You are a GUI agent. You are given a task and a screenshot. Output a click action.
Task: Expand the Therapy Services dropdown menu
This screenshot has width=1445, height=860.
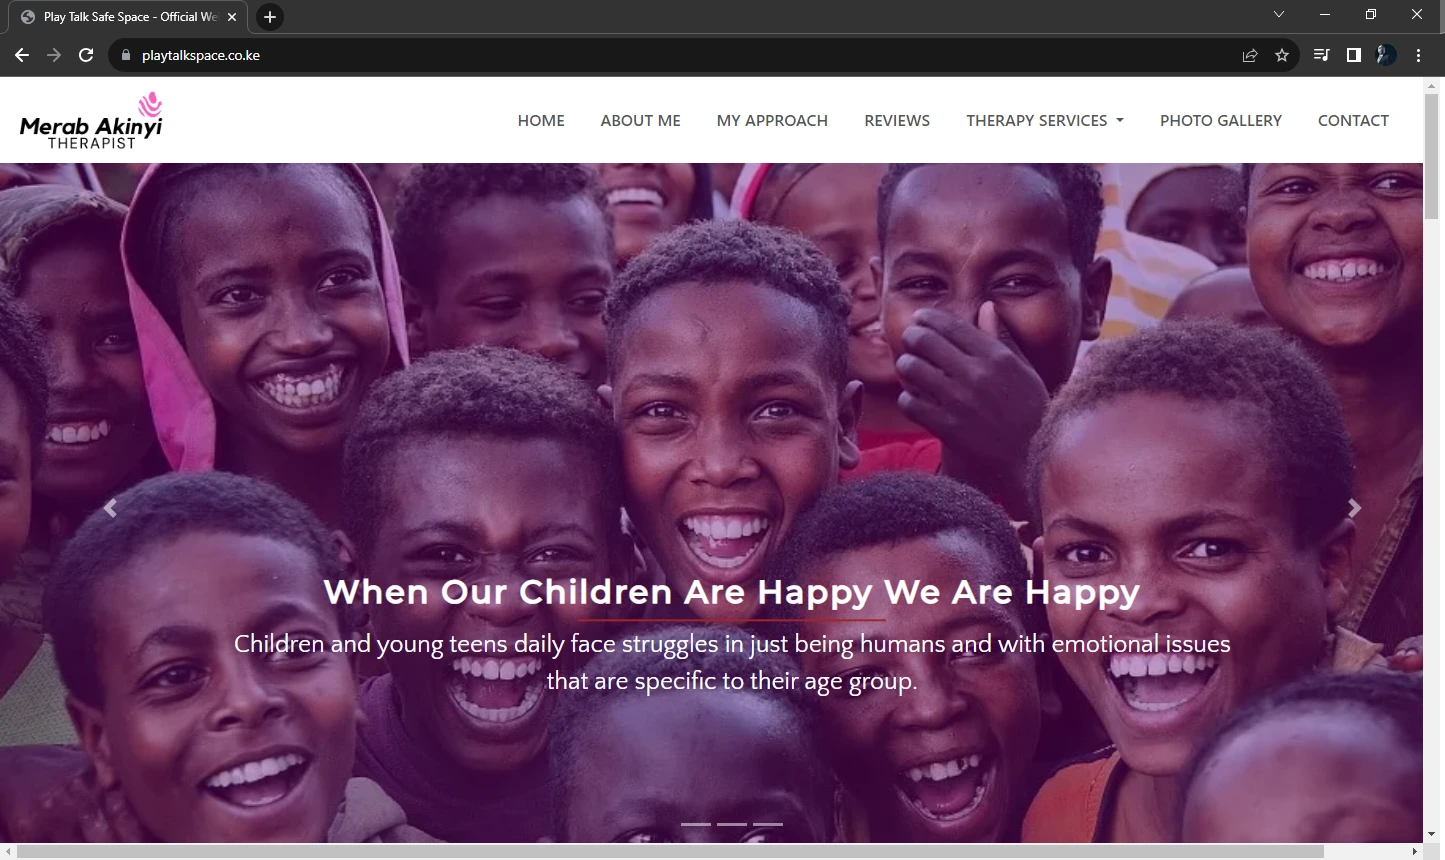point(1045,120)
